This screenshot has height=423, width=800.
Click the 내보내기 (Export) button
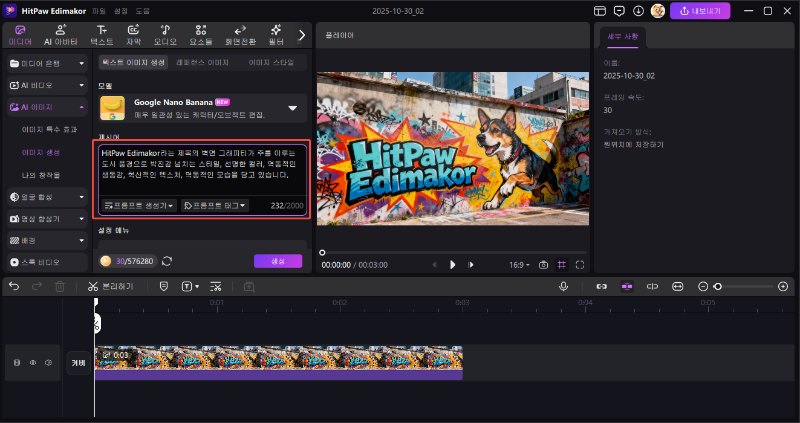[x=700, y=11]
